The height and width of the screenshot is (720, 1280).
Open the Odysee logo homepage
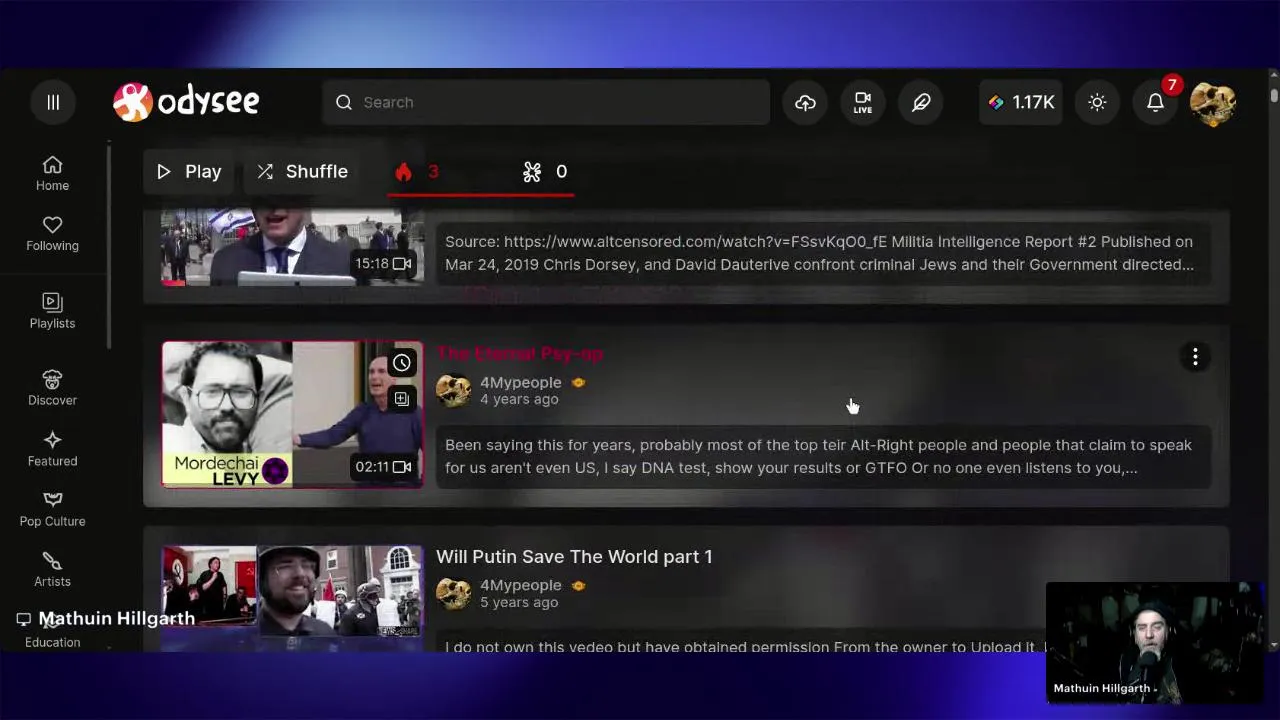click(x=186, y=102)
